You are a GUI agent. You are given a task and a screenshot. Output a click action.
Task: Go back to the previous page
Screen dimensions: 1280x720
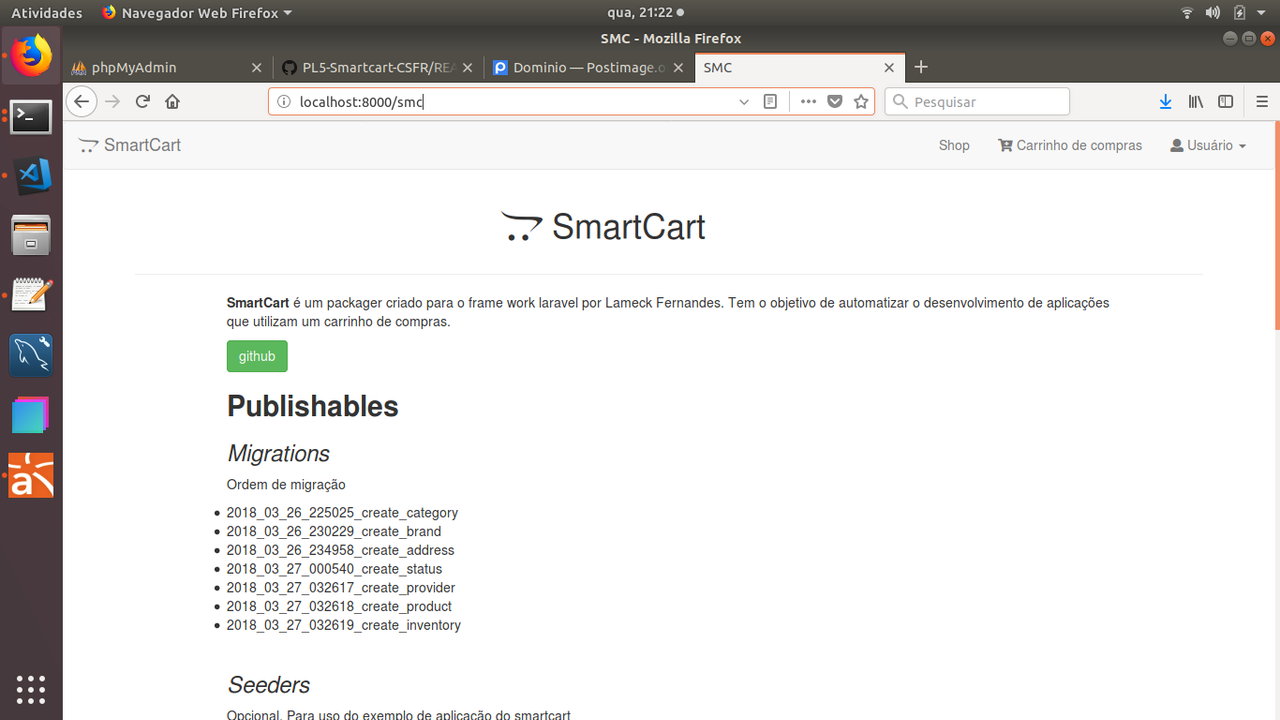(82, 101)
